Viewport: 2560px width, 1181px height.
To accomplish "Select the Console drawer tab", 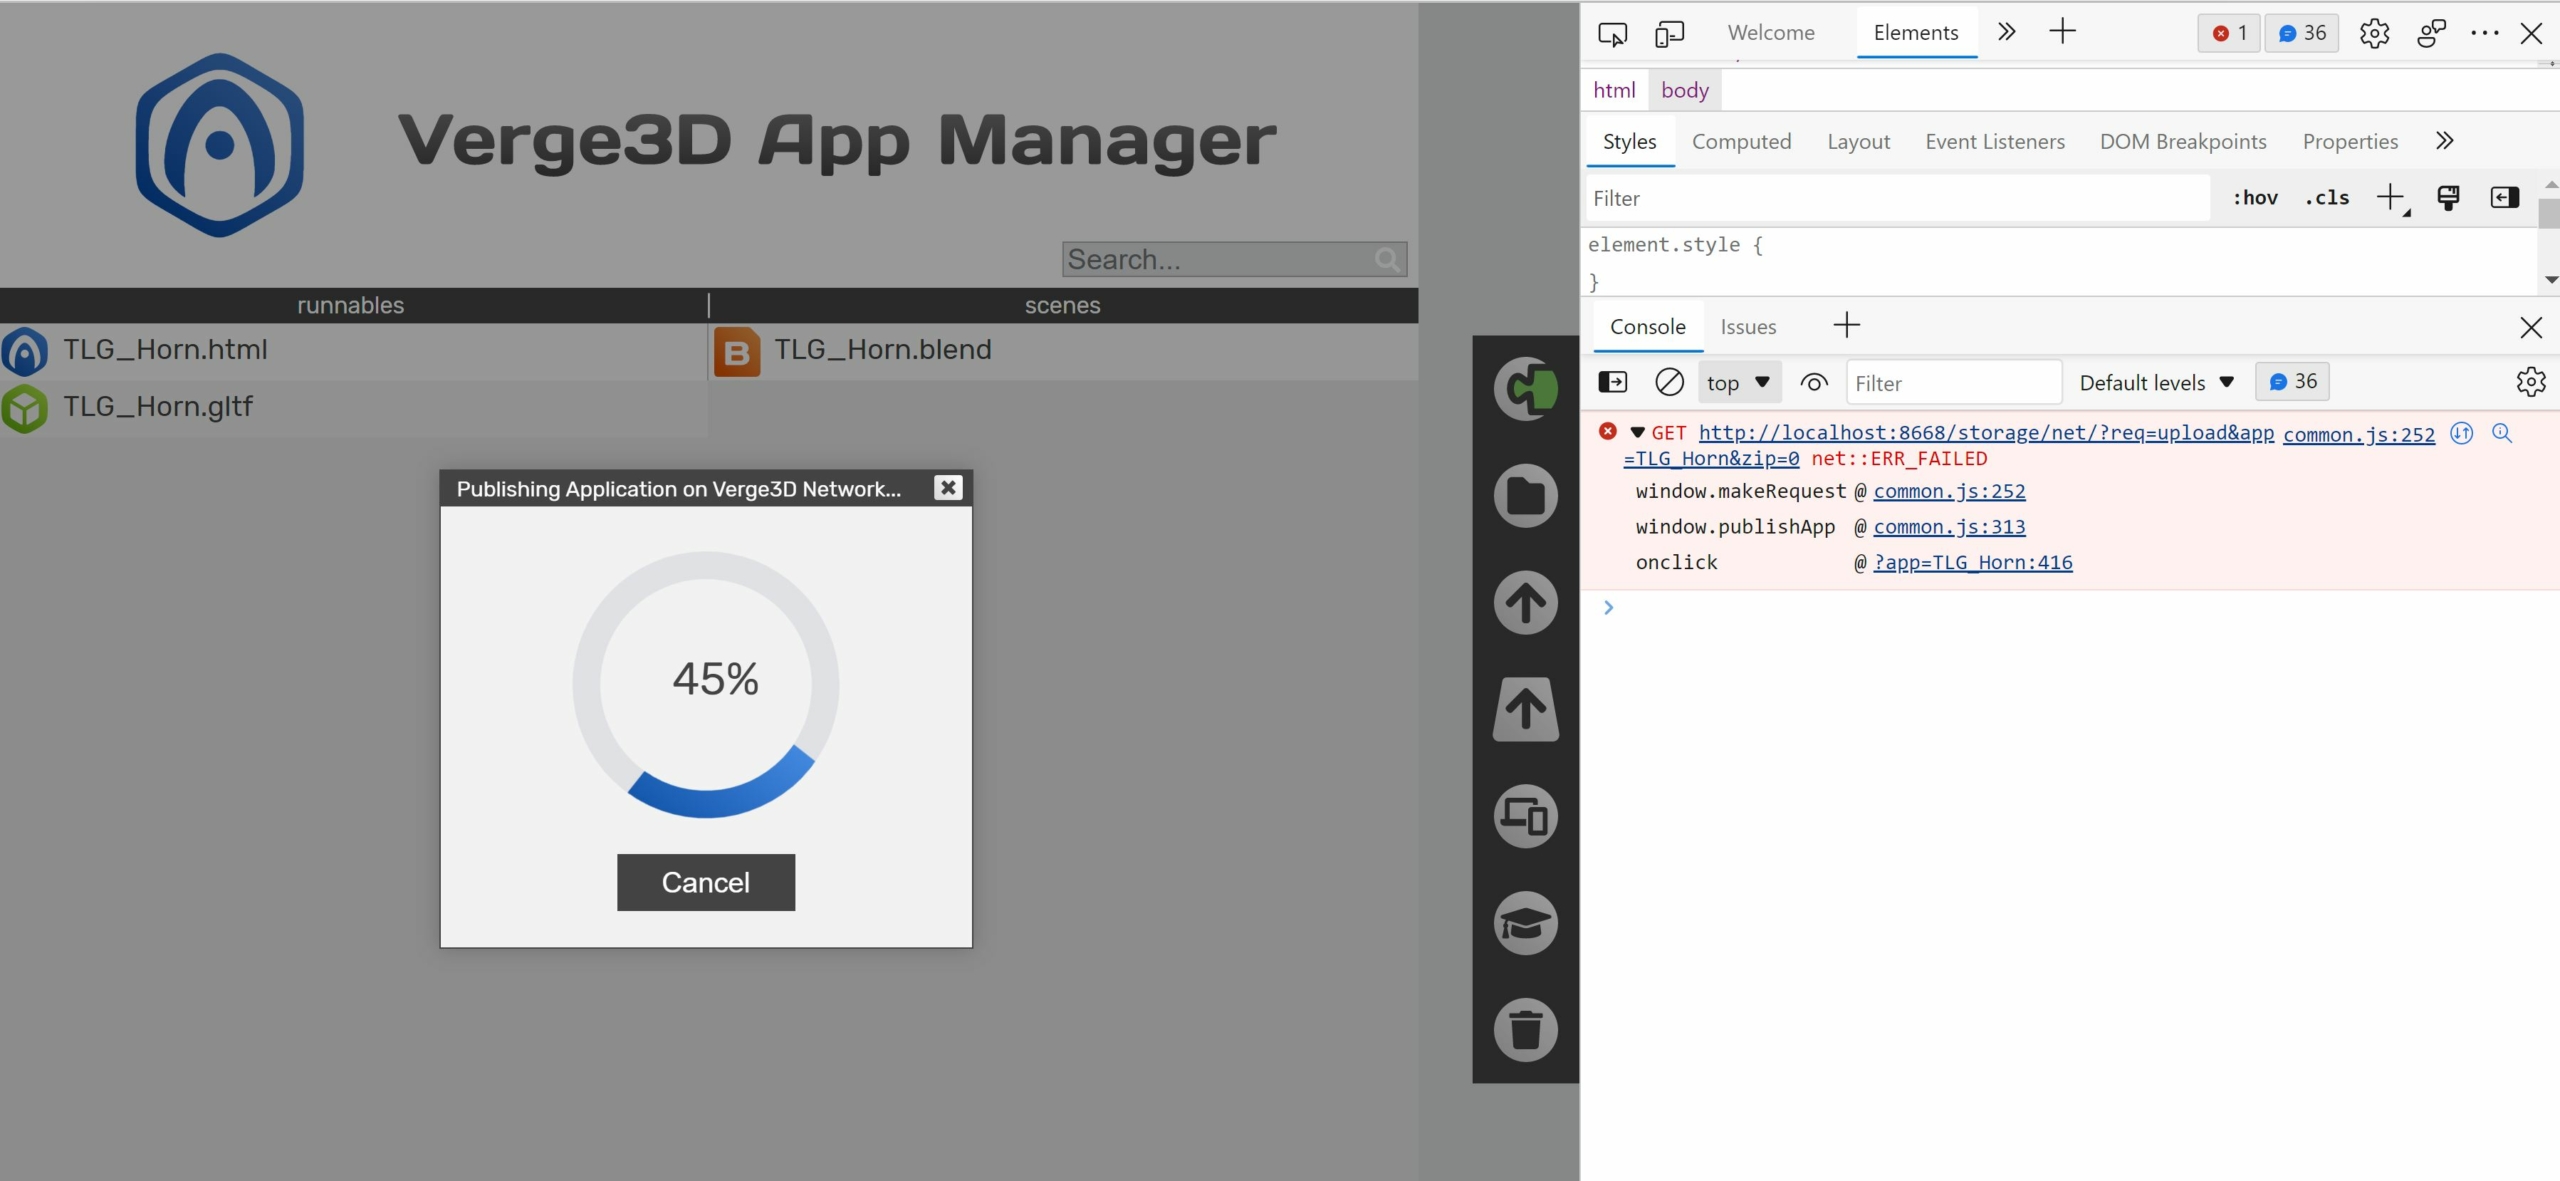I will click(x=1648, y=327).
